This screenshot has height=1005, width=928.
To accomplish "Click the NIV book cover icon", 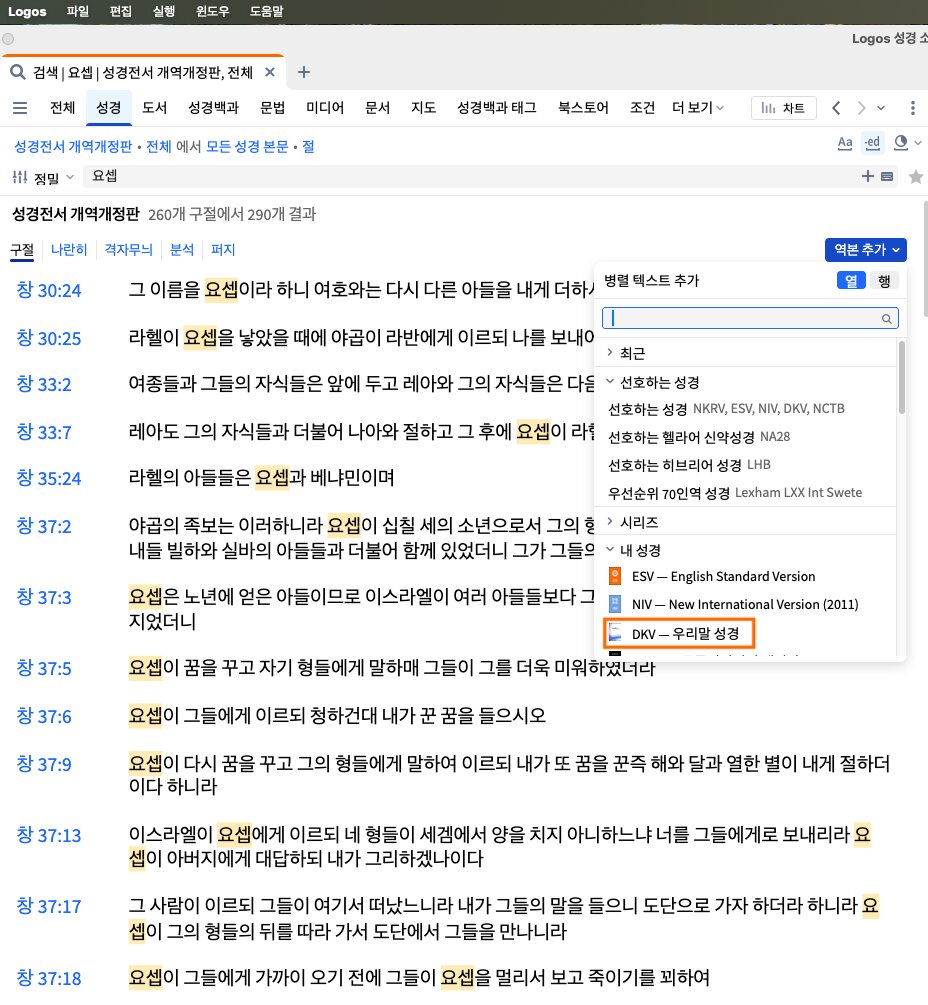I will click(x=615, y=604).
